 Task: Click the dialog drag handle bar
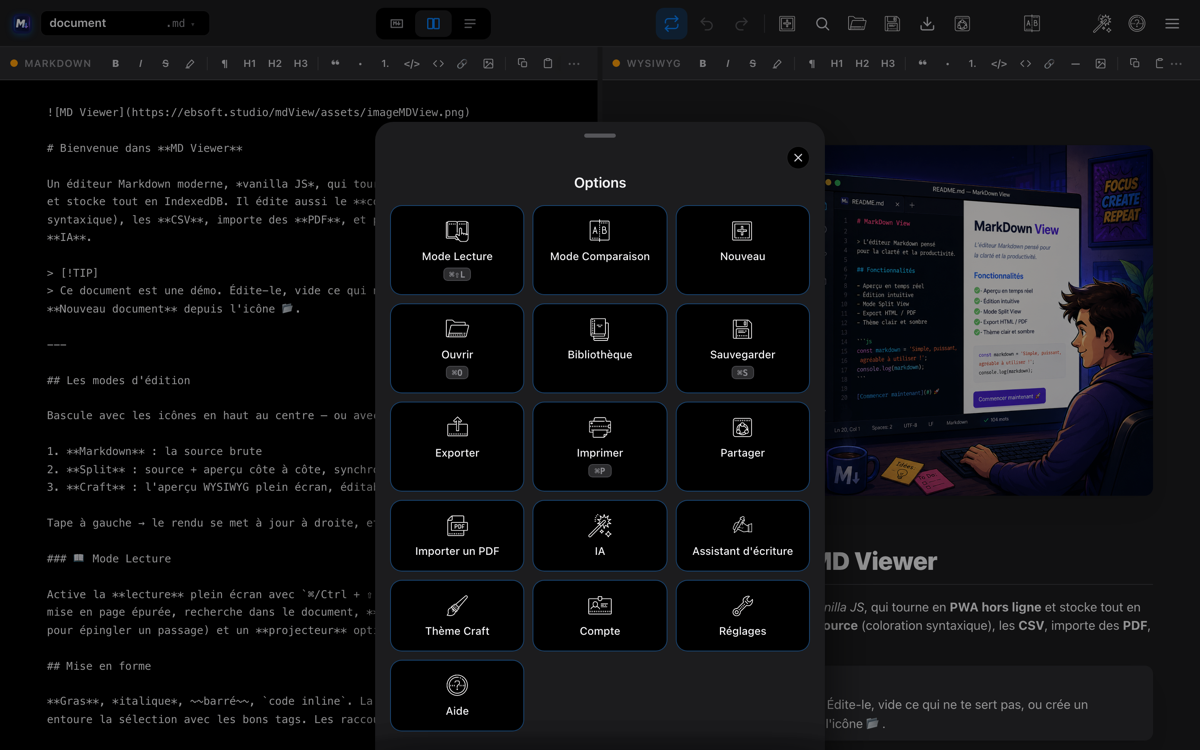(600, 135)
